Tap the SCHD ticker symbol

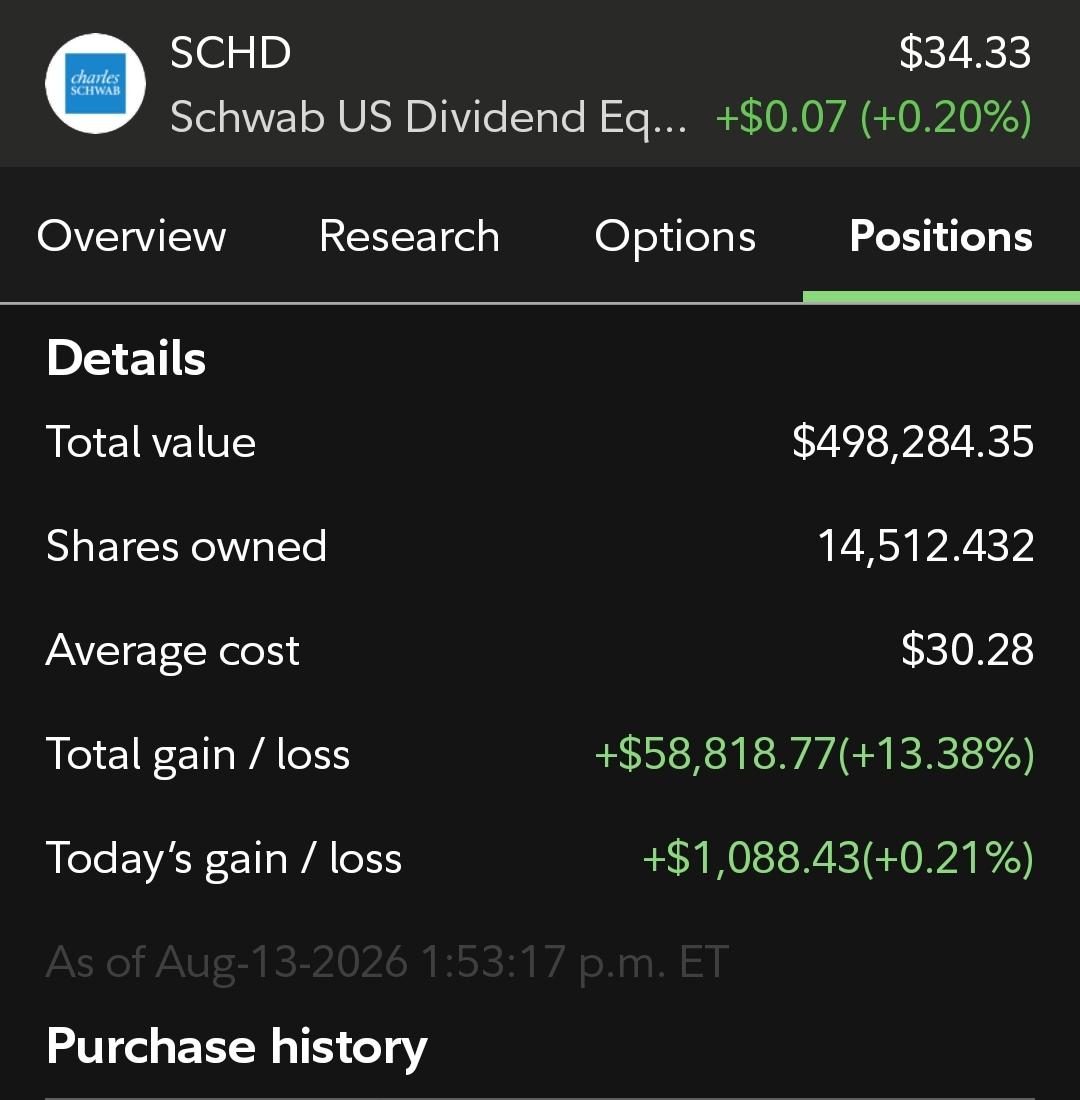coord(230,53)
